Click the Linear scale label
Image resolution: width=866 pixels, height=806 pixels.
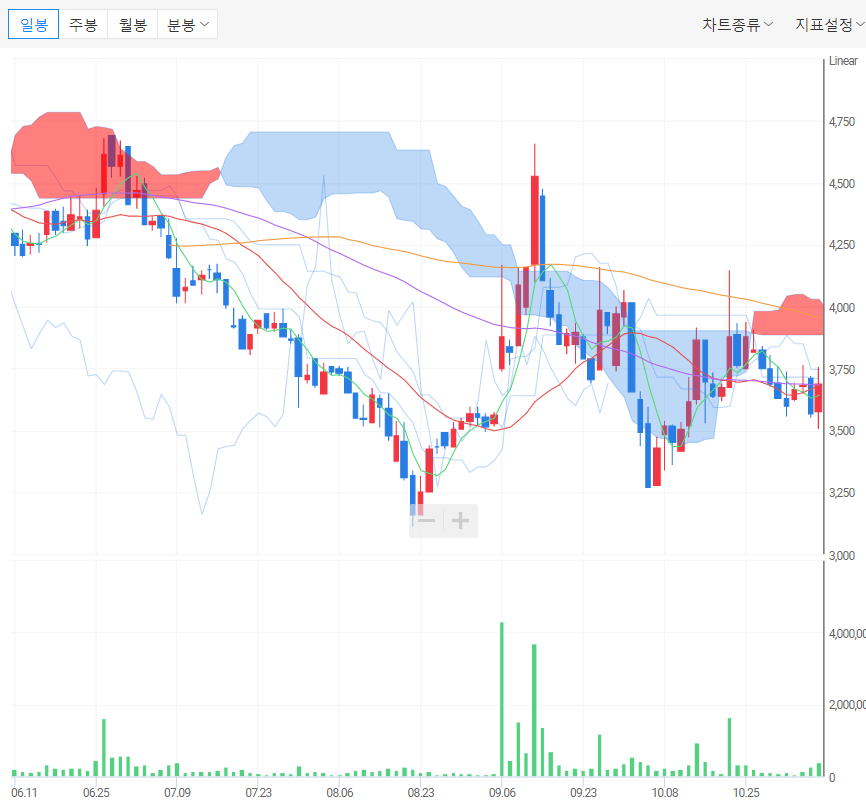(843, 61)
